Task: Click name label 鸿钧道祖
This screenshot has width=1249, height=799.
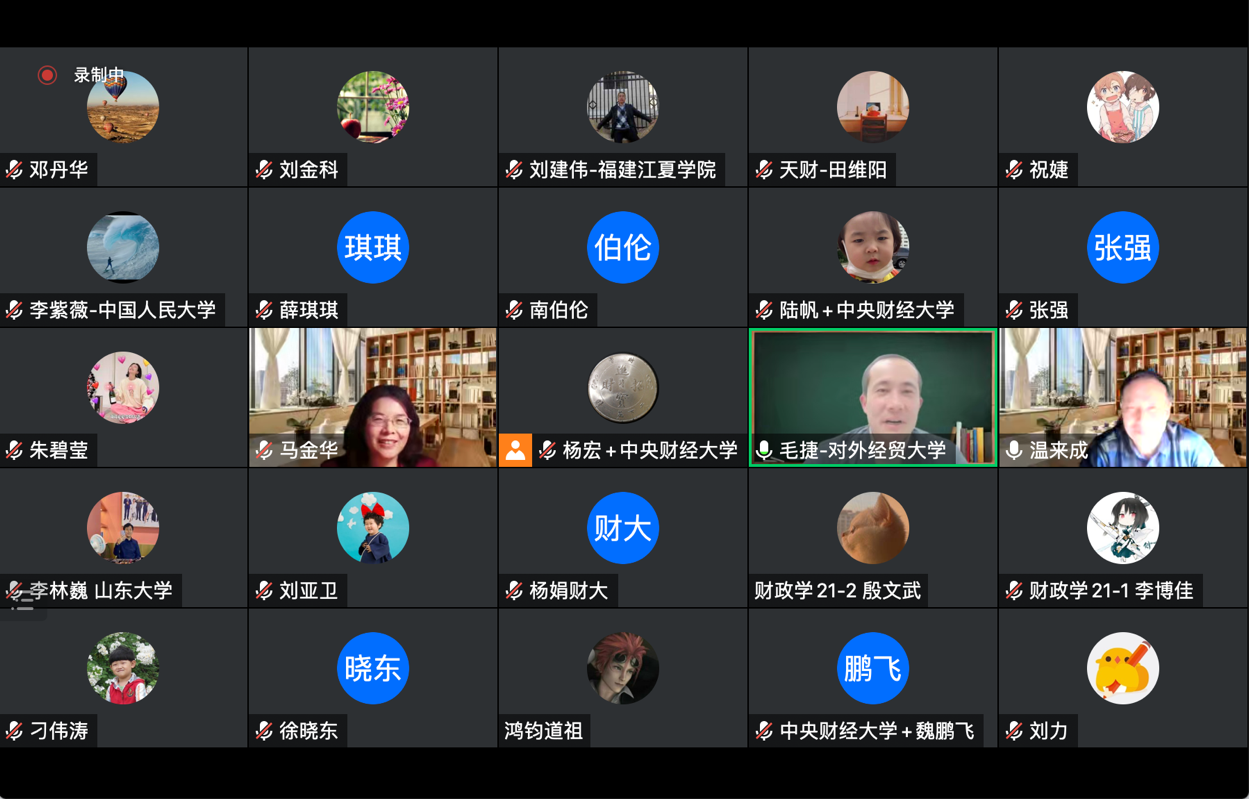Action: [544, 731]
